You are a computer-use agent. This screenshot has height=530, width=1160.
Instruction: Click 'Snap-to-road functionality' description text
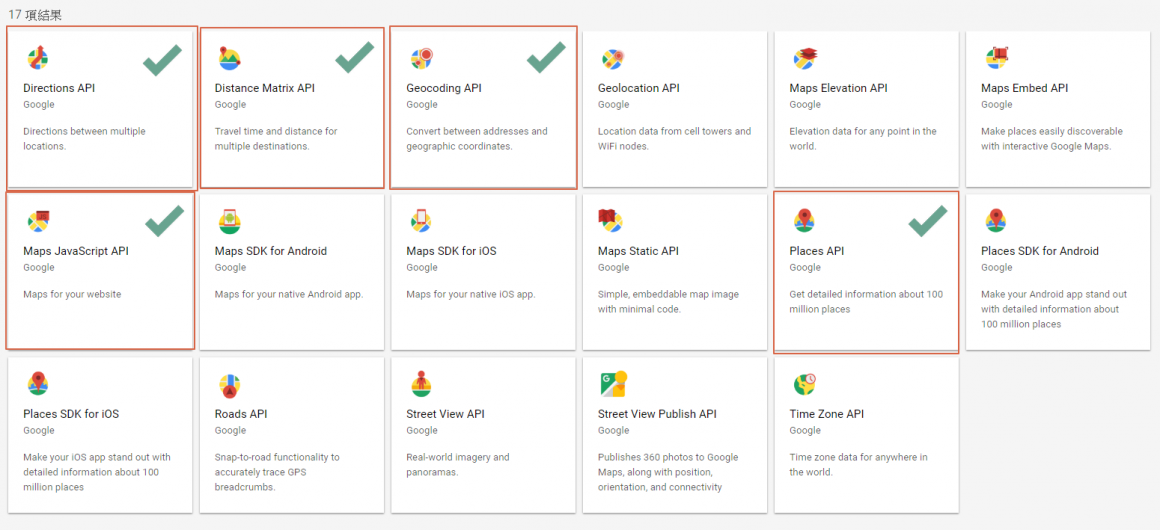[277, 472]
